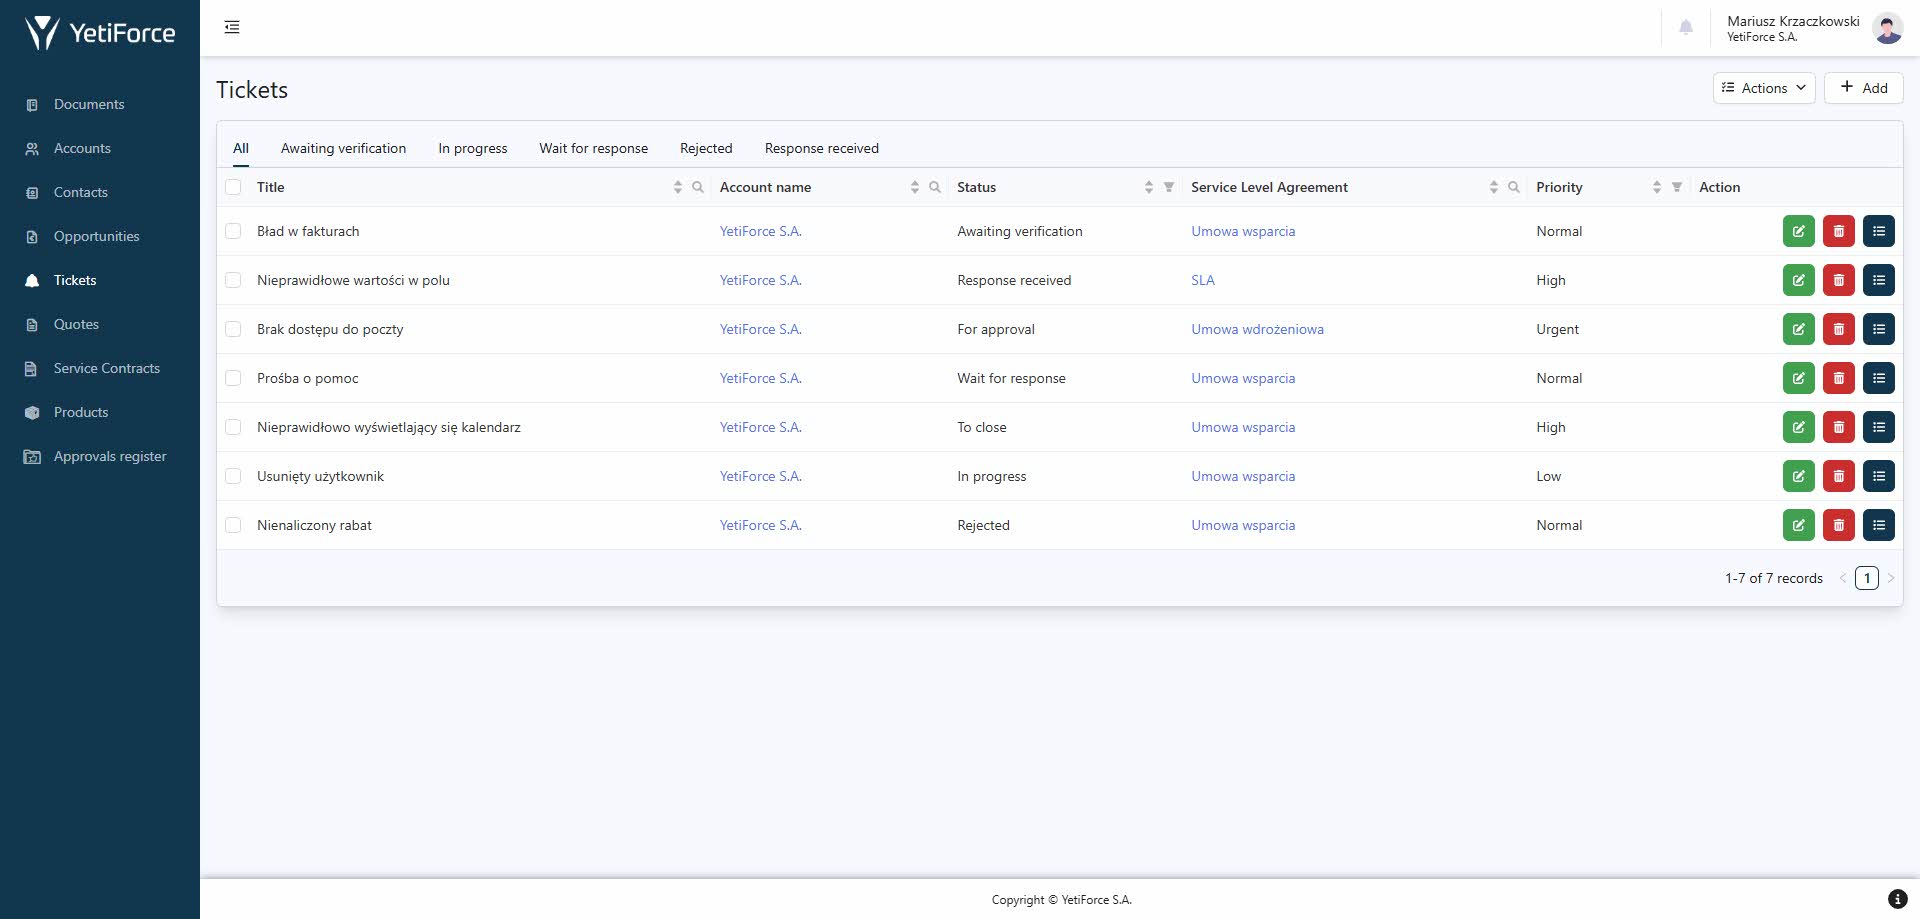Open the notifications bell
Image resolution: width=1920 pixels, height=919 pixels.
(x=1685, y=28)
